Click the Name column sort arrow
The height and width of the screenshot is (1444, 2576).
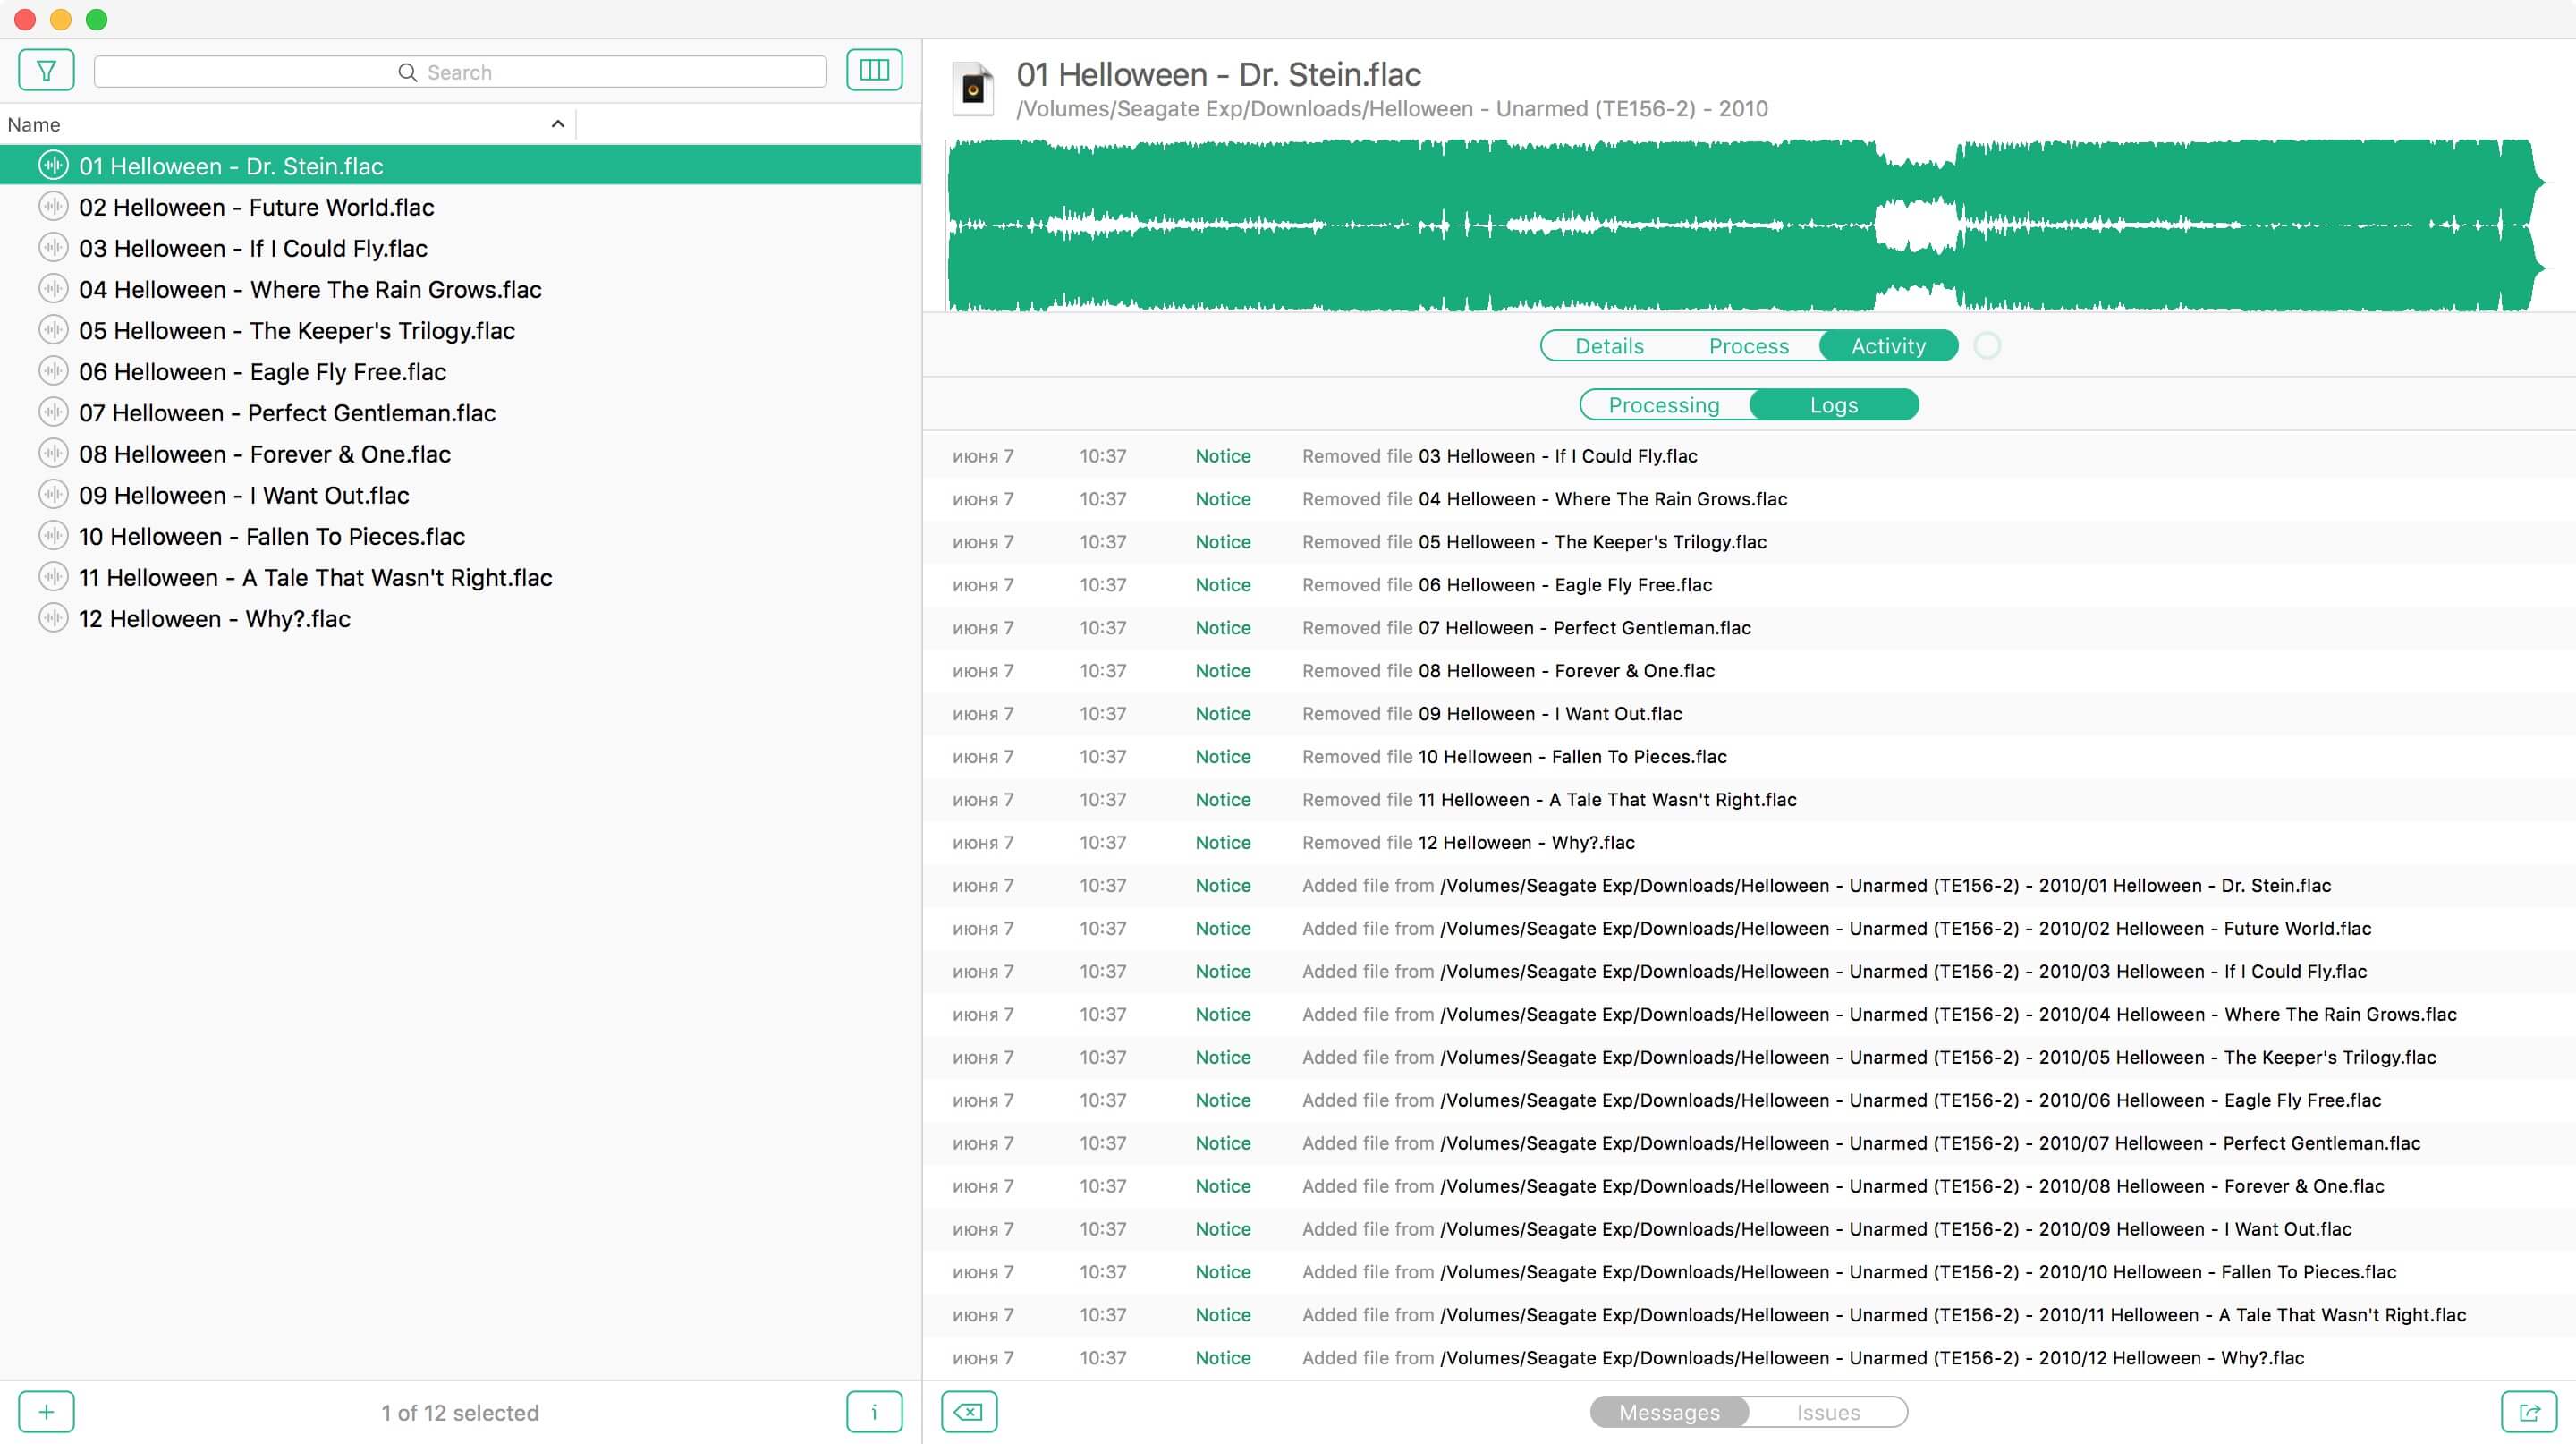click(558, 124)
